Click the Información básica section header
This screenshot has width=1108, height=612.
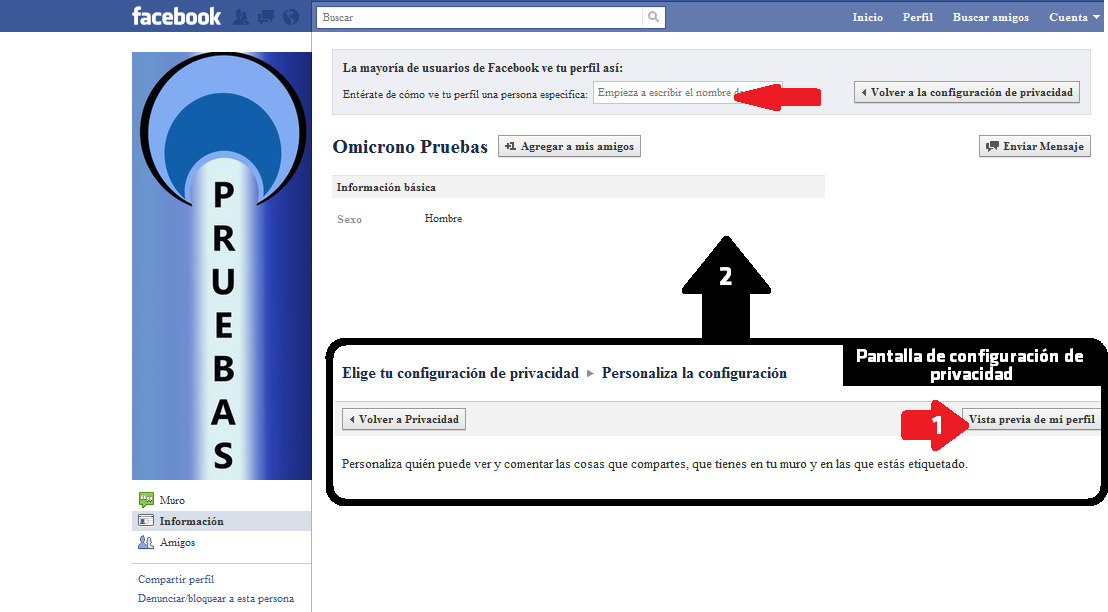click(578, 187)
